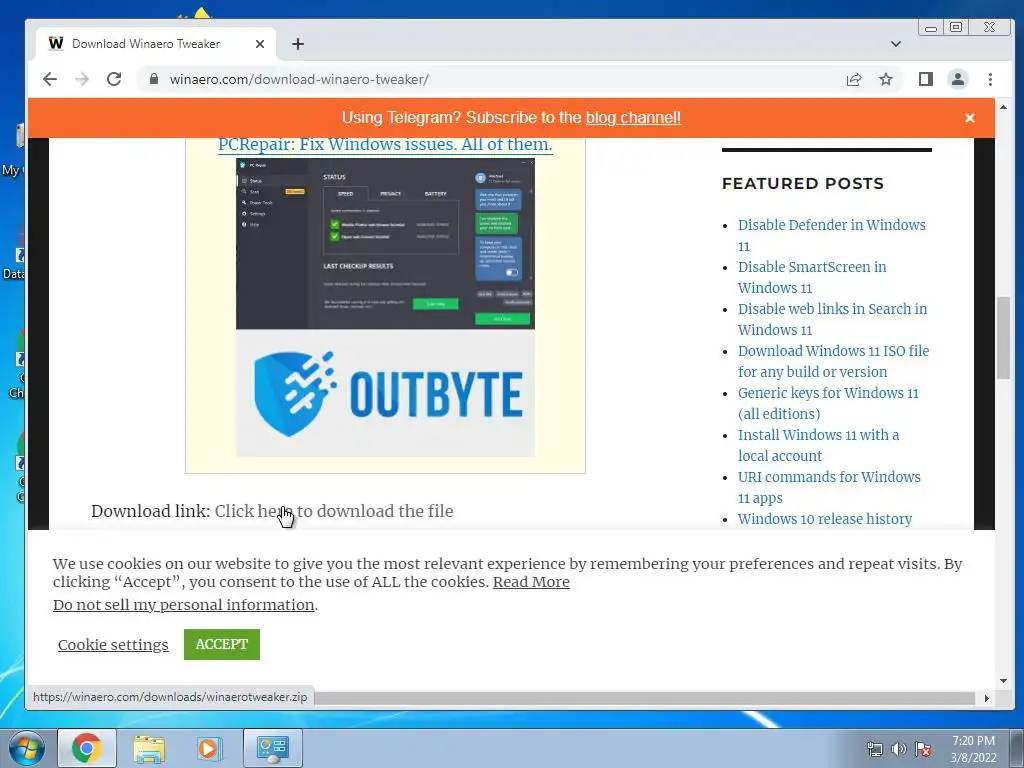This screenshot has height=768, width=1024.
Task: Click the Chrome taskbar icon
Action: pyautogui.click(x=87, y=748)
